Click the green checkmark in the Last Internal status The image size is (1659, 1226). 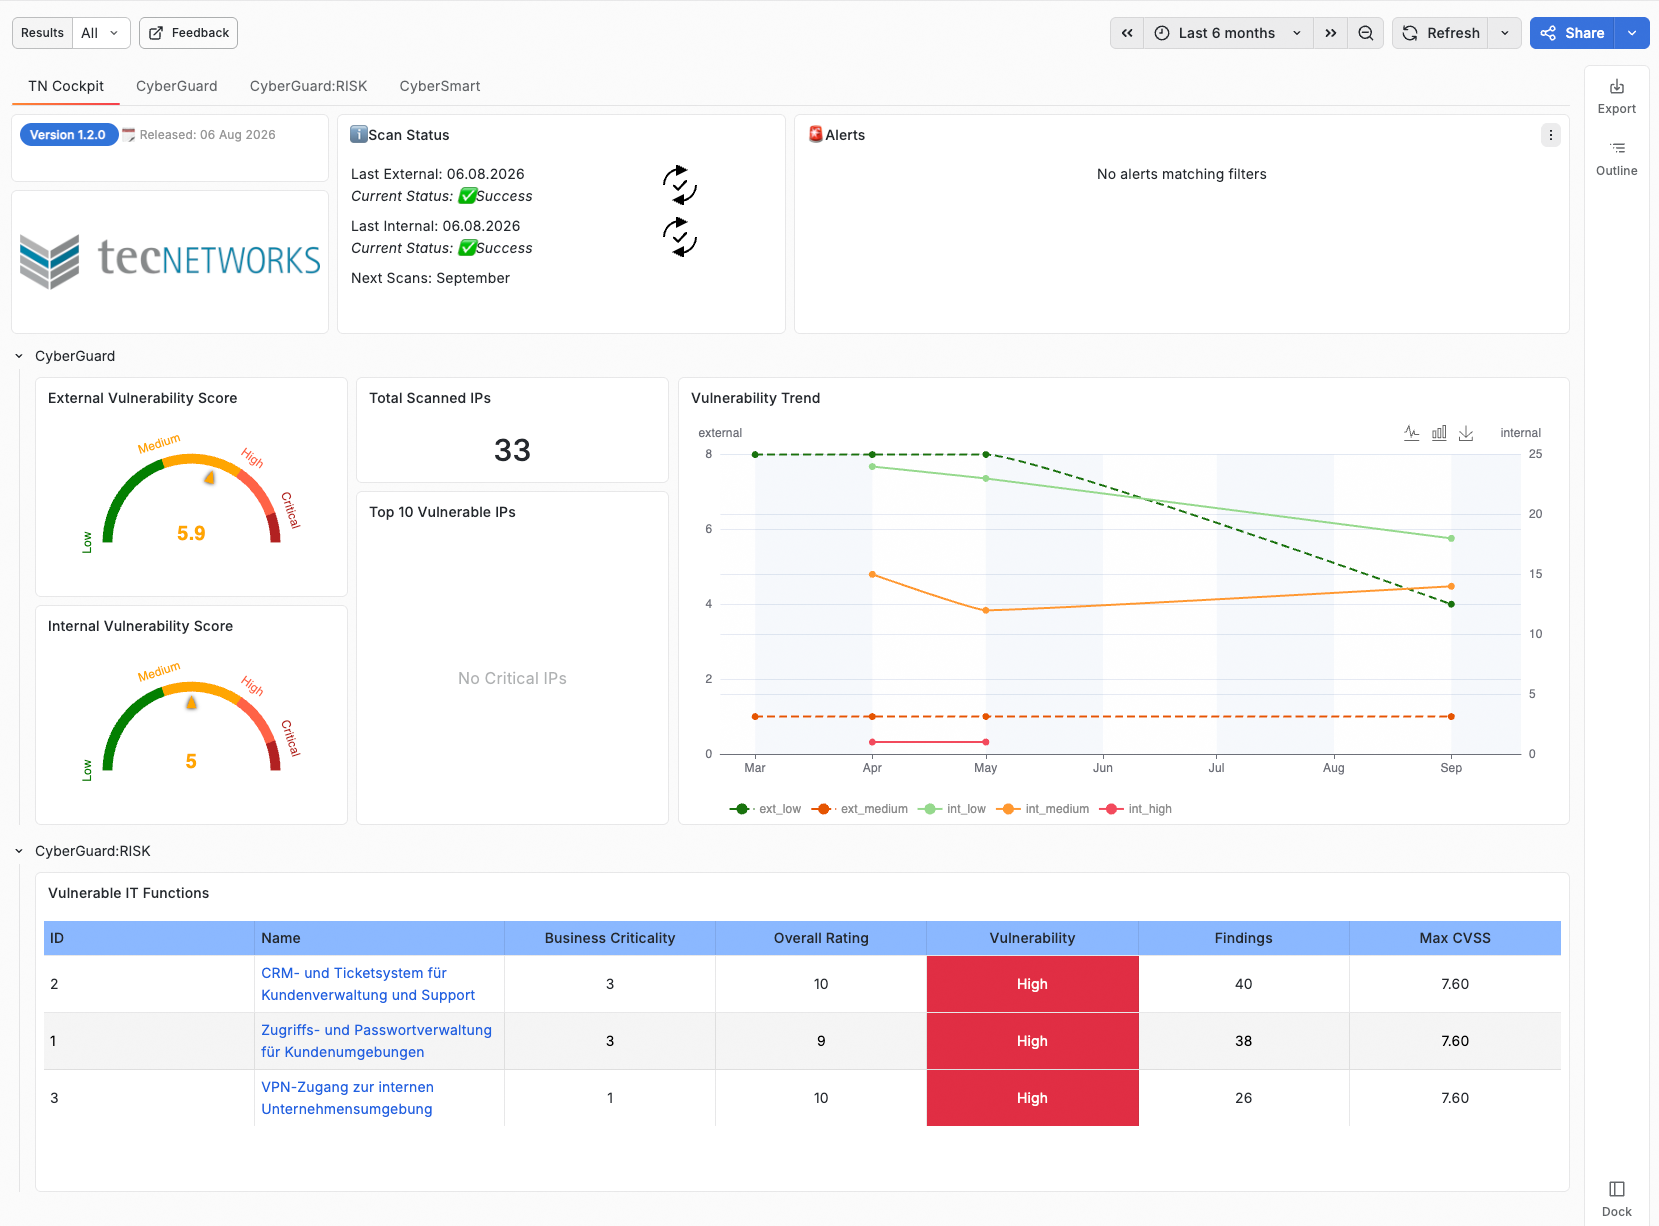[467, 248]
